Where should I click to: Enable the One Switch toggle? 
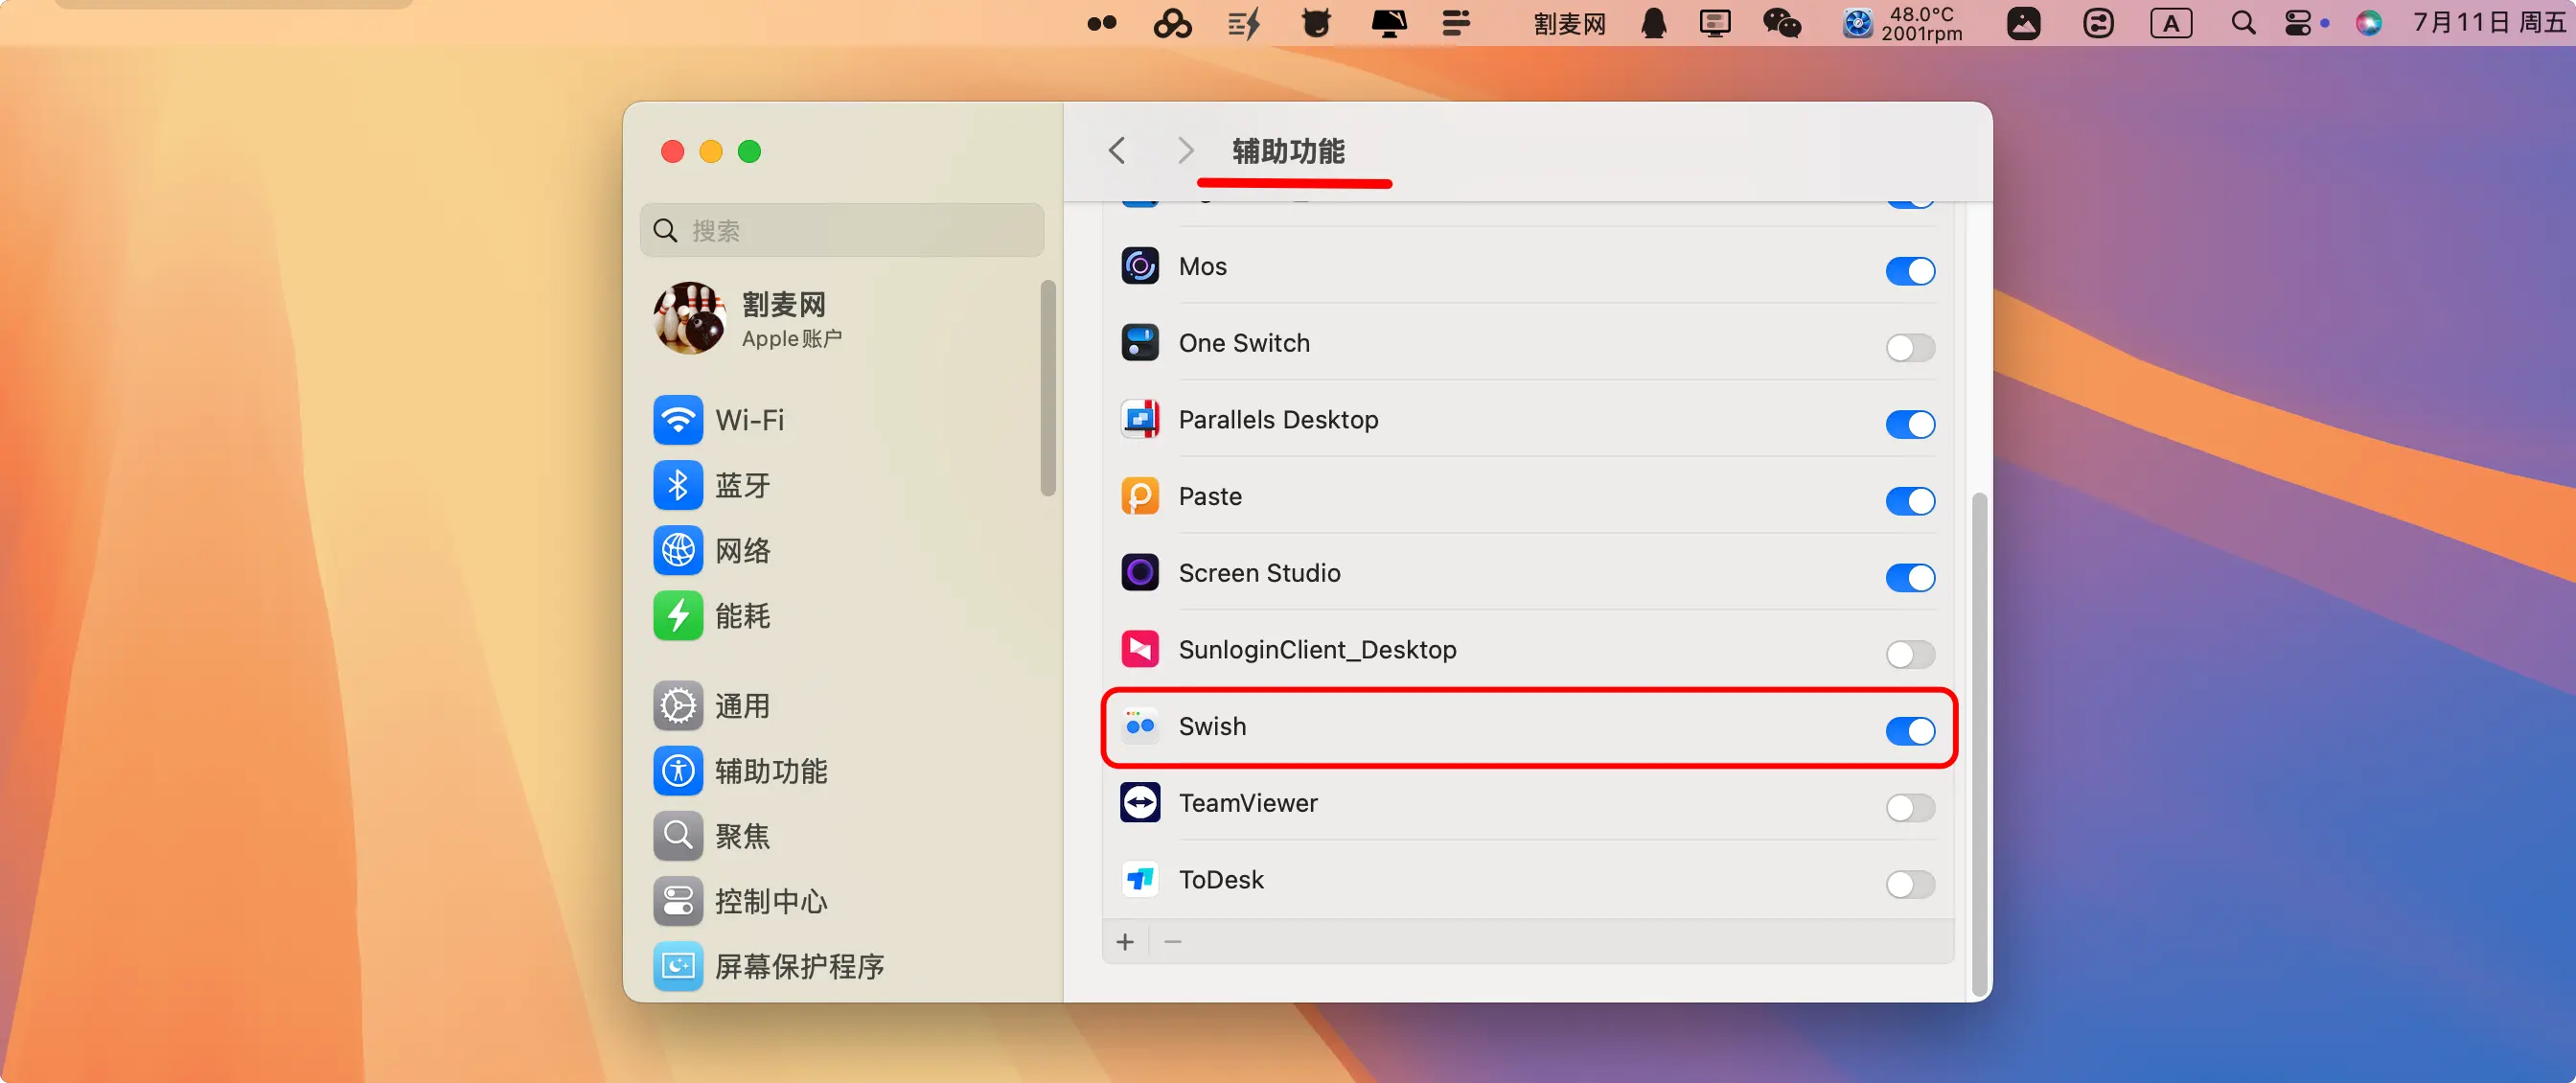(x=1909, y=347)
